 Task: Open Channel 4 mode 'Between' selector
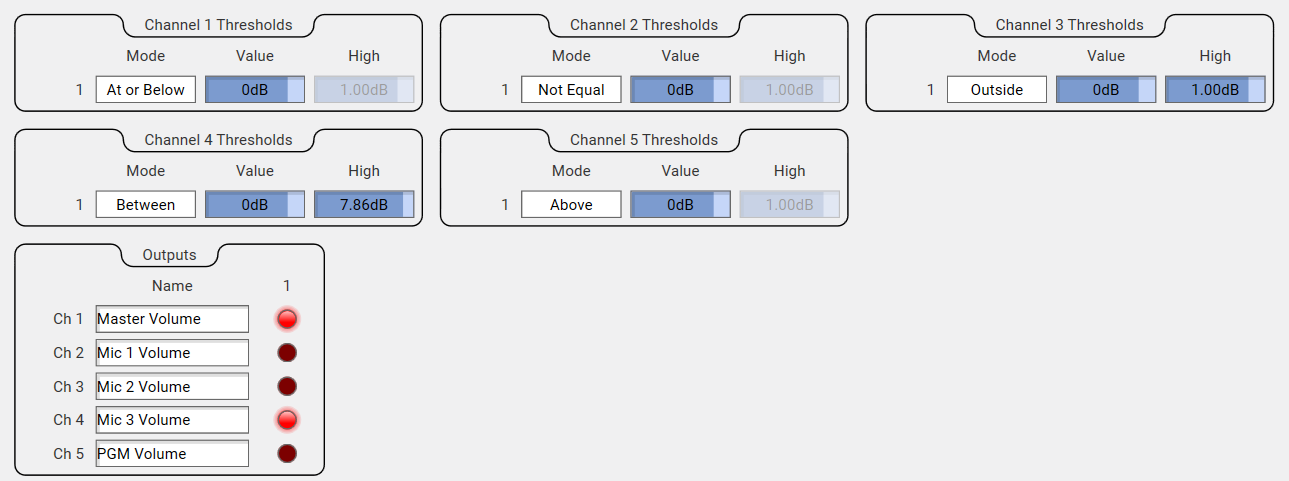[x=146, y=205]
